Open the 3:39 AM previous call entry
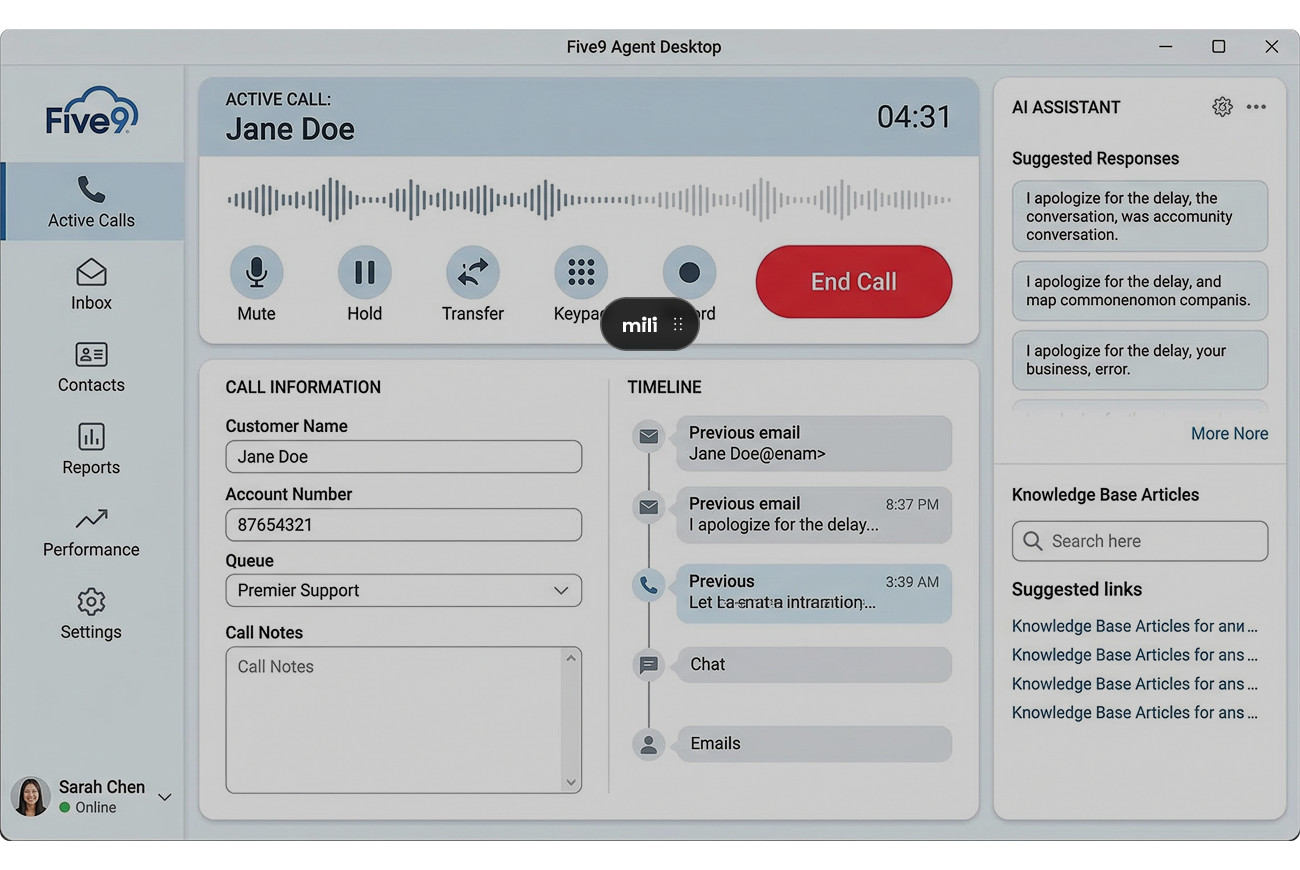 (814, 592)
